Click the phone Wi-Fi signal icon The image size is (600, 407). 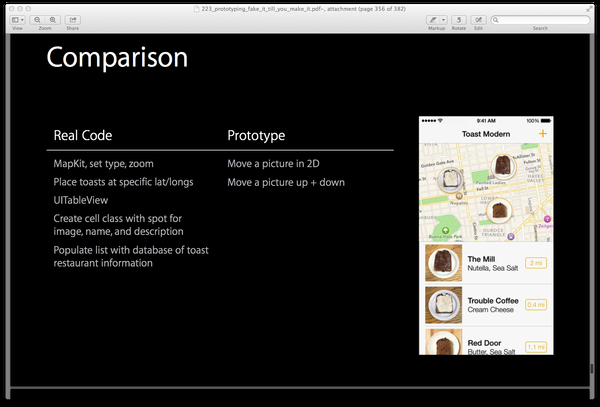pos(440,120)
